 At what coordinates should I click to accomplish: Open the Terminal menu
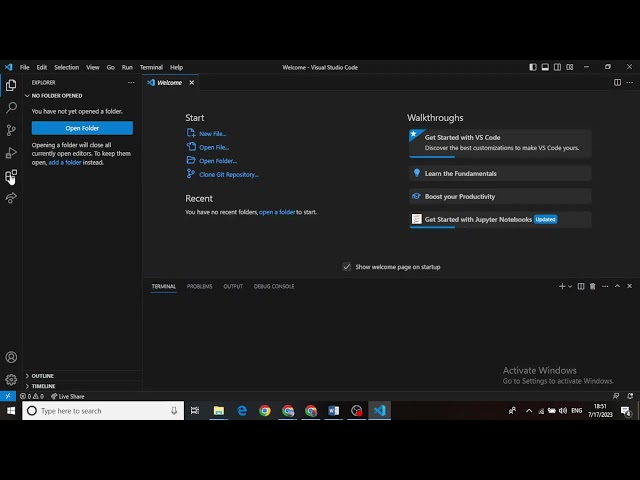pos(151,67)
